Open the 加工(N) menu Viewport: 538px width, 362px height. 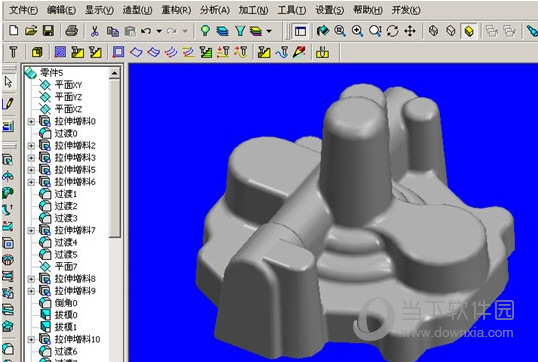tap(254, 10)
